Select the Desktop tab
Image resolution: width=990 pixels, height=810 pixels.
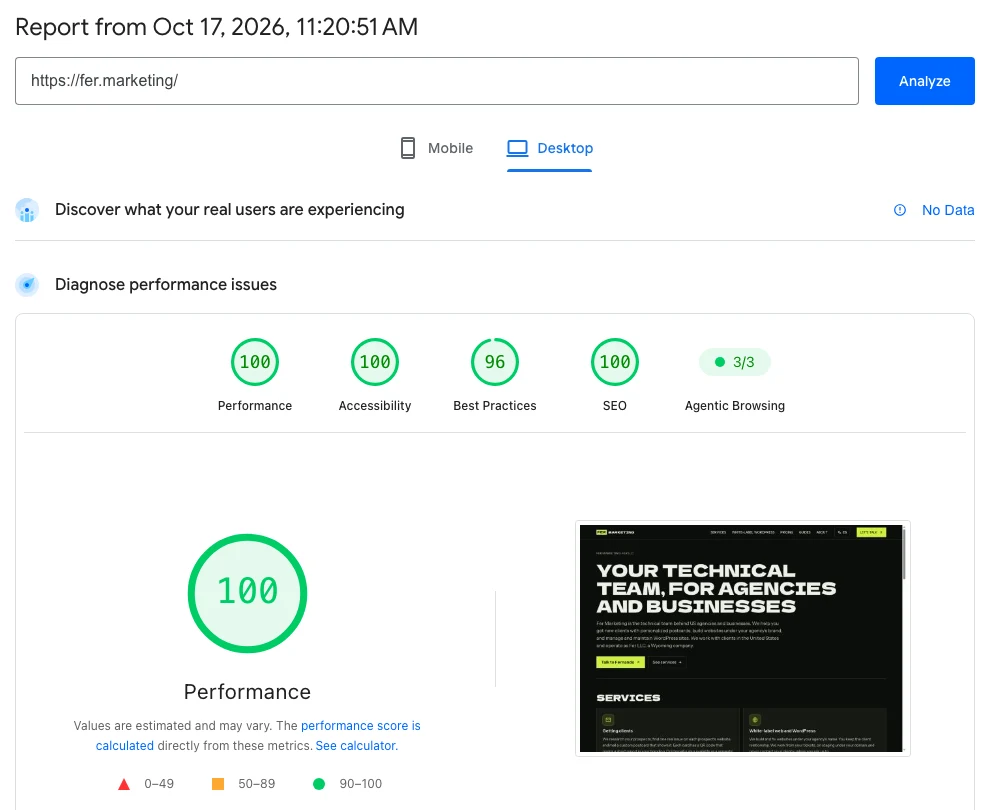click(x=549, y=148)
